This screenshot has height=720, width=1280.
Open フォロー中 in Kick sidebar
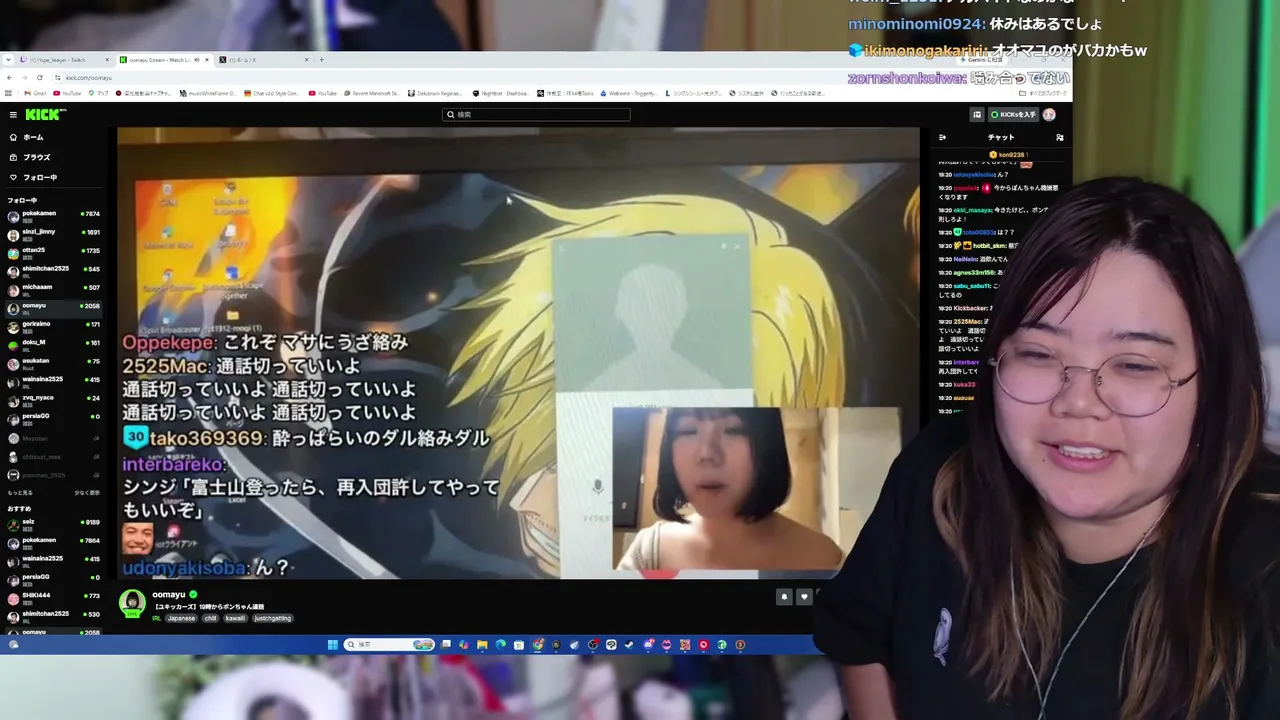40,177
